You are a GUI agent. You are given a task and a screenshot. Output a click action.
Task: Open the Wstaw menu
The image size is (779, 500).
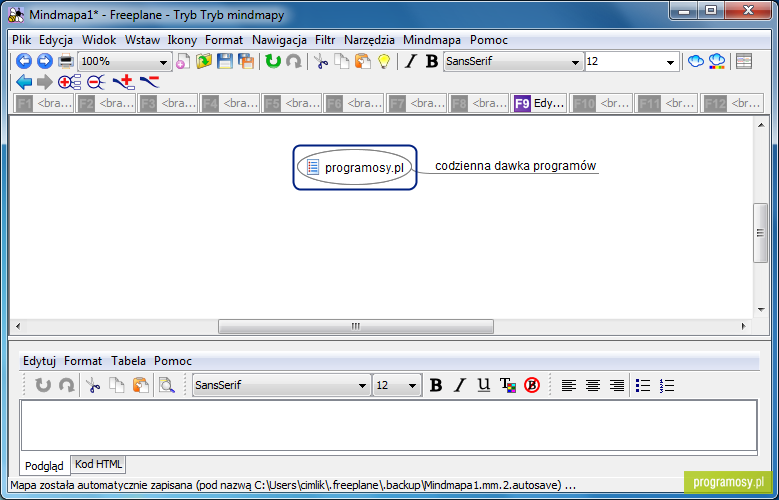pos(142,40)
